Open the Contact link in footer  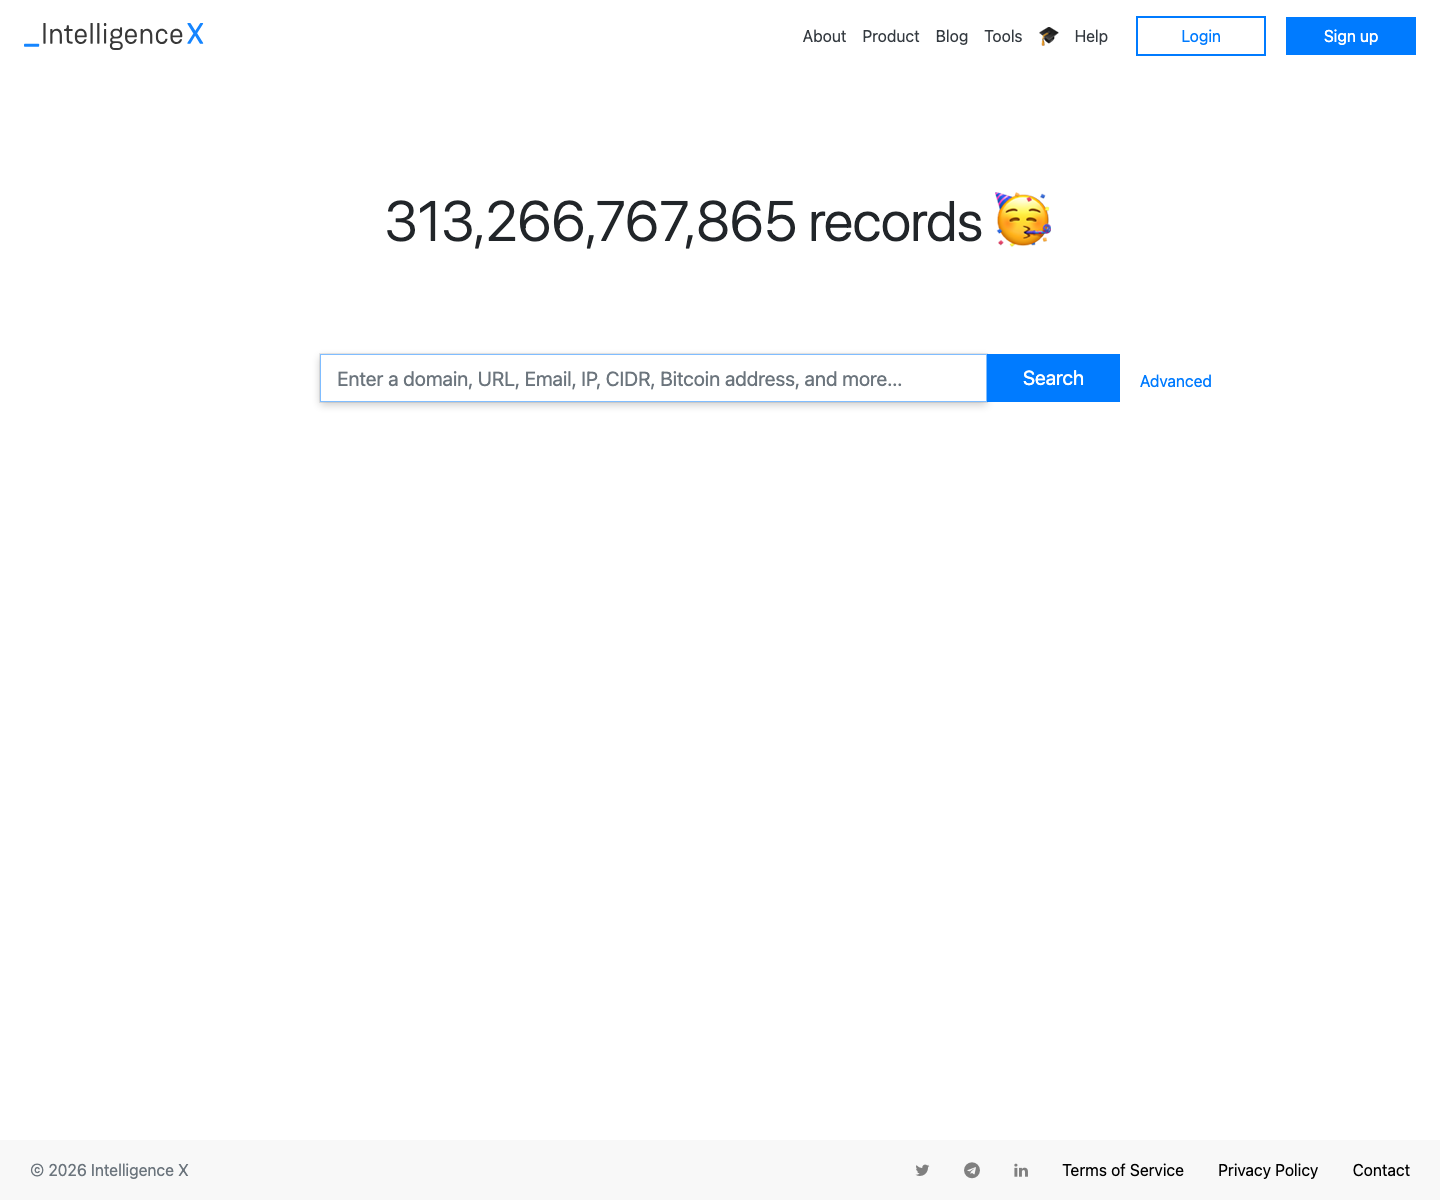[1381, 1170]
